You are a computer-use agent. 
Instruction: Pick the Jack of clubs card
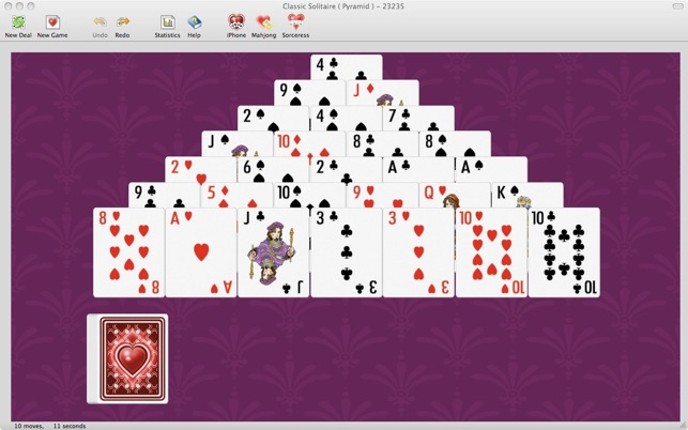click(274, 253)
